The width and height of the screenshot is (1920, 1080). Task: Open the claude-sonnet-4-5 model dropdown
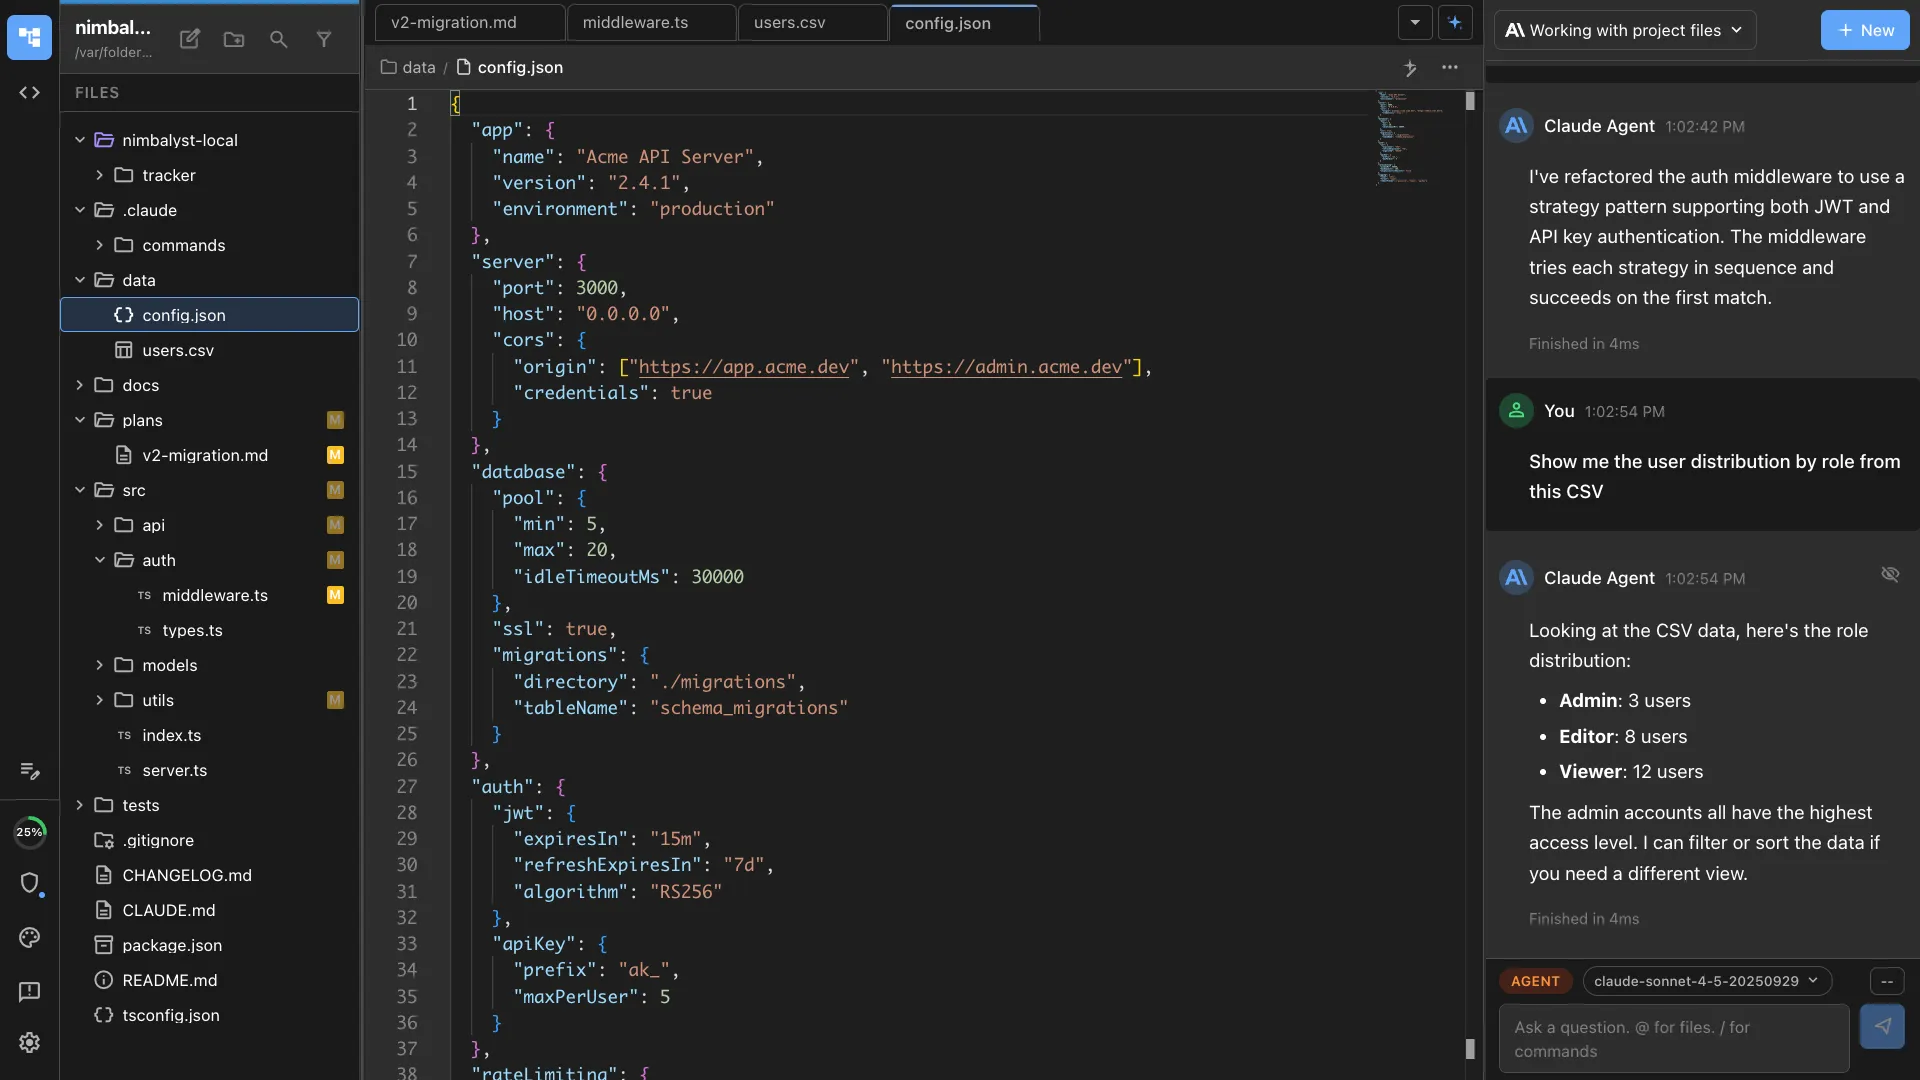click(1706, 981)
